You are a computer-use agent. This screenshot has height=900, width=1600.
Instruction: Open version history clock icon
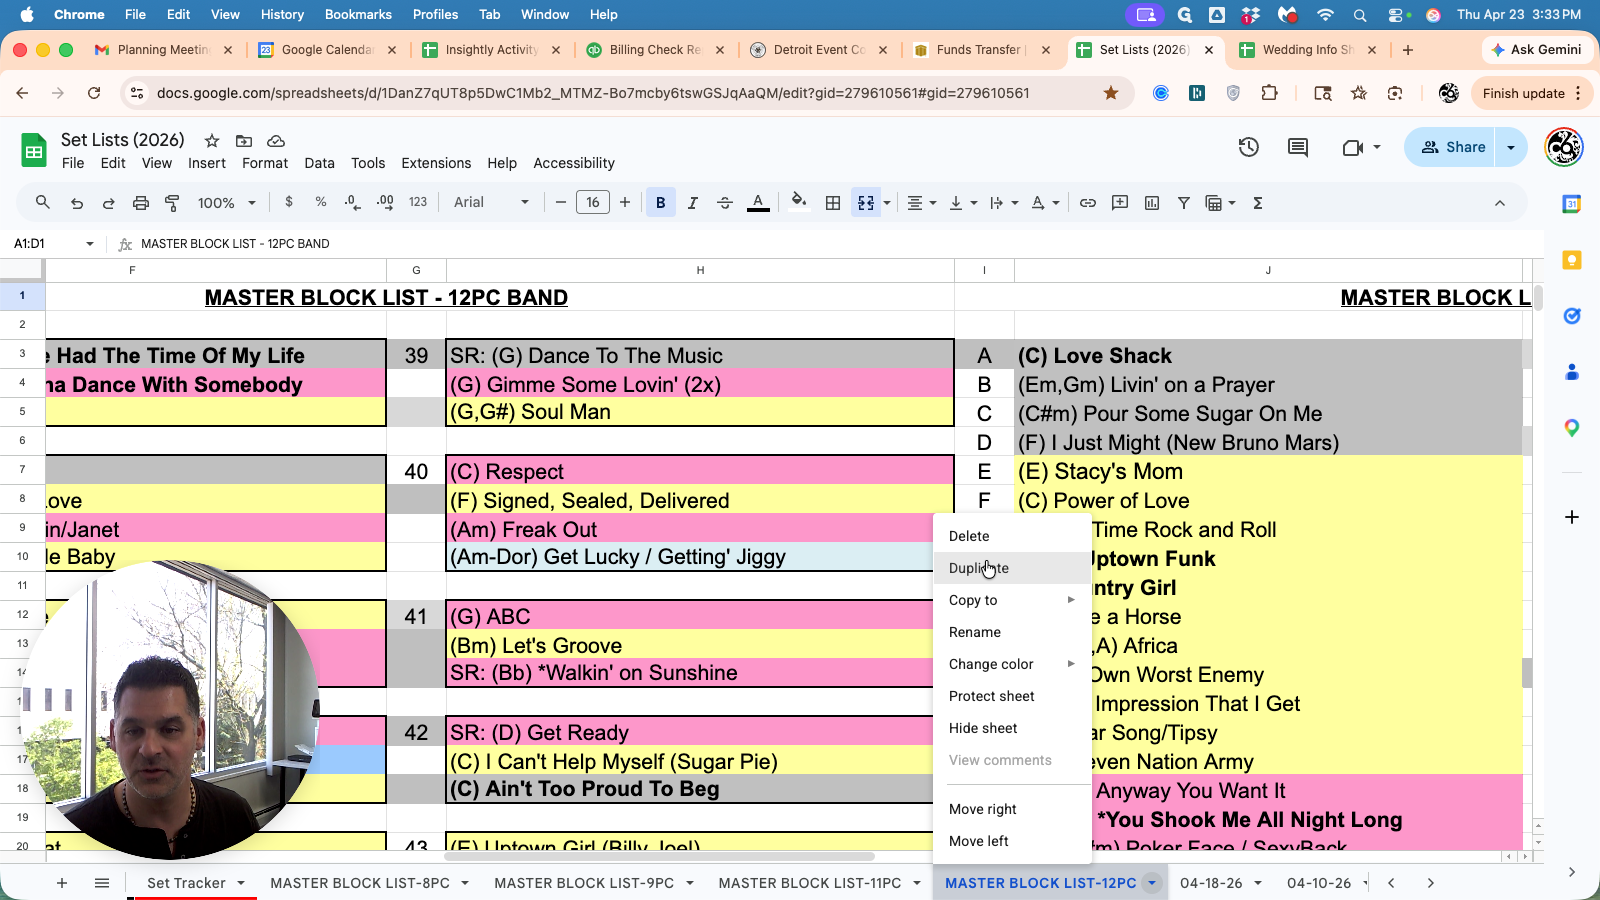[1248, 147]
